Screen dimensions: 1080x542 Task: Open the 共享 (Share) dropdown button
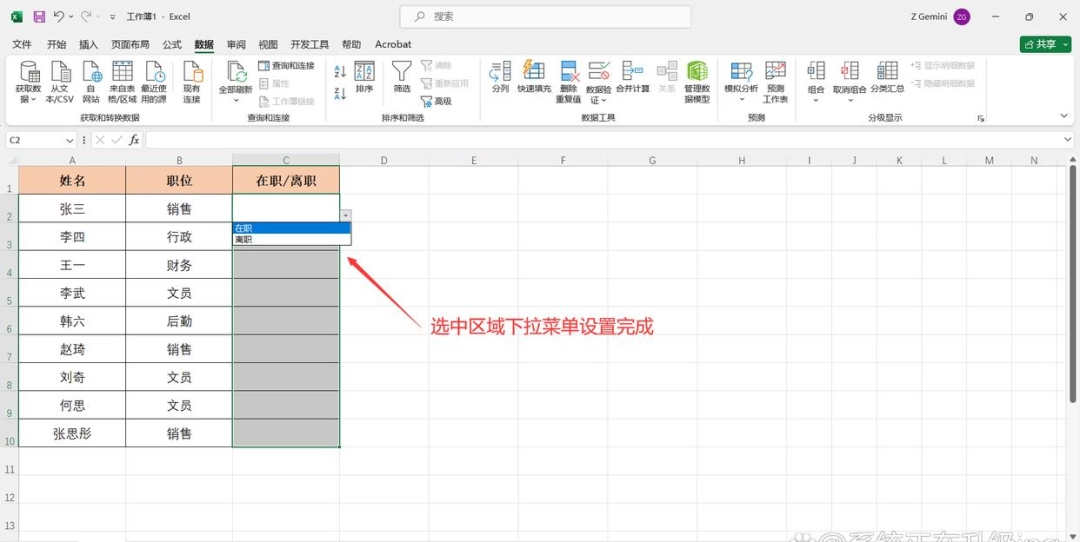1046,44
